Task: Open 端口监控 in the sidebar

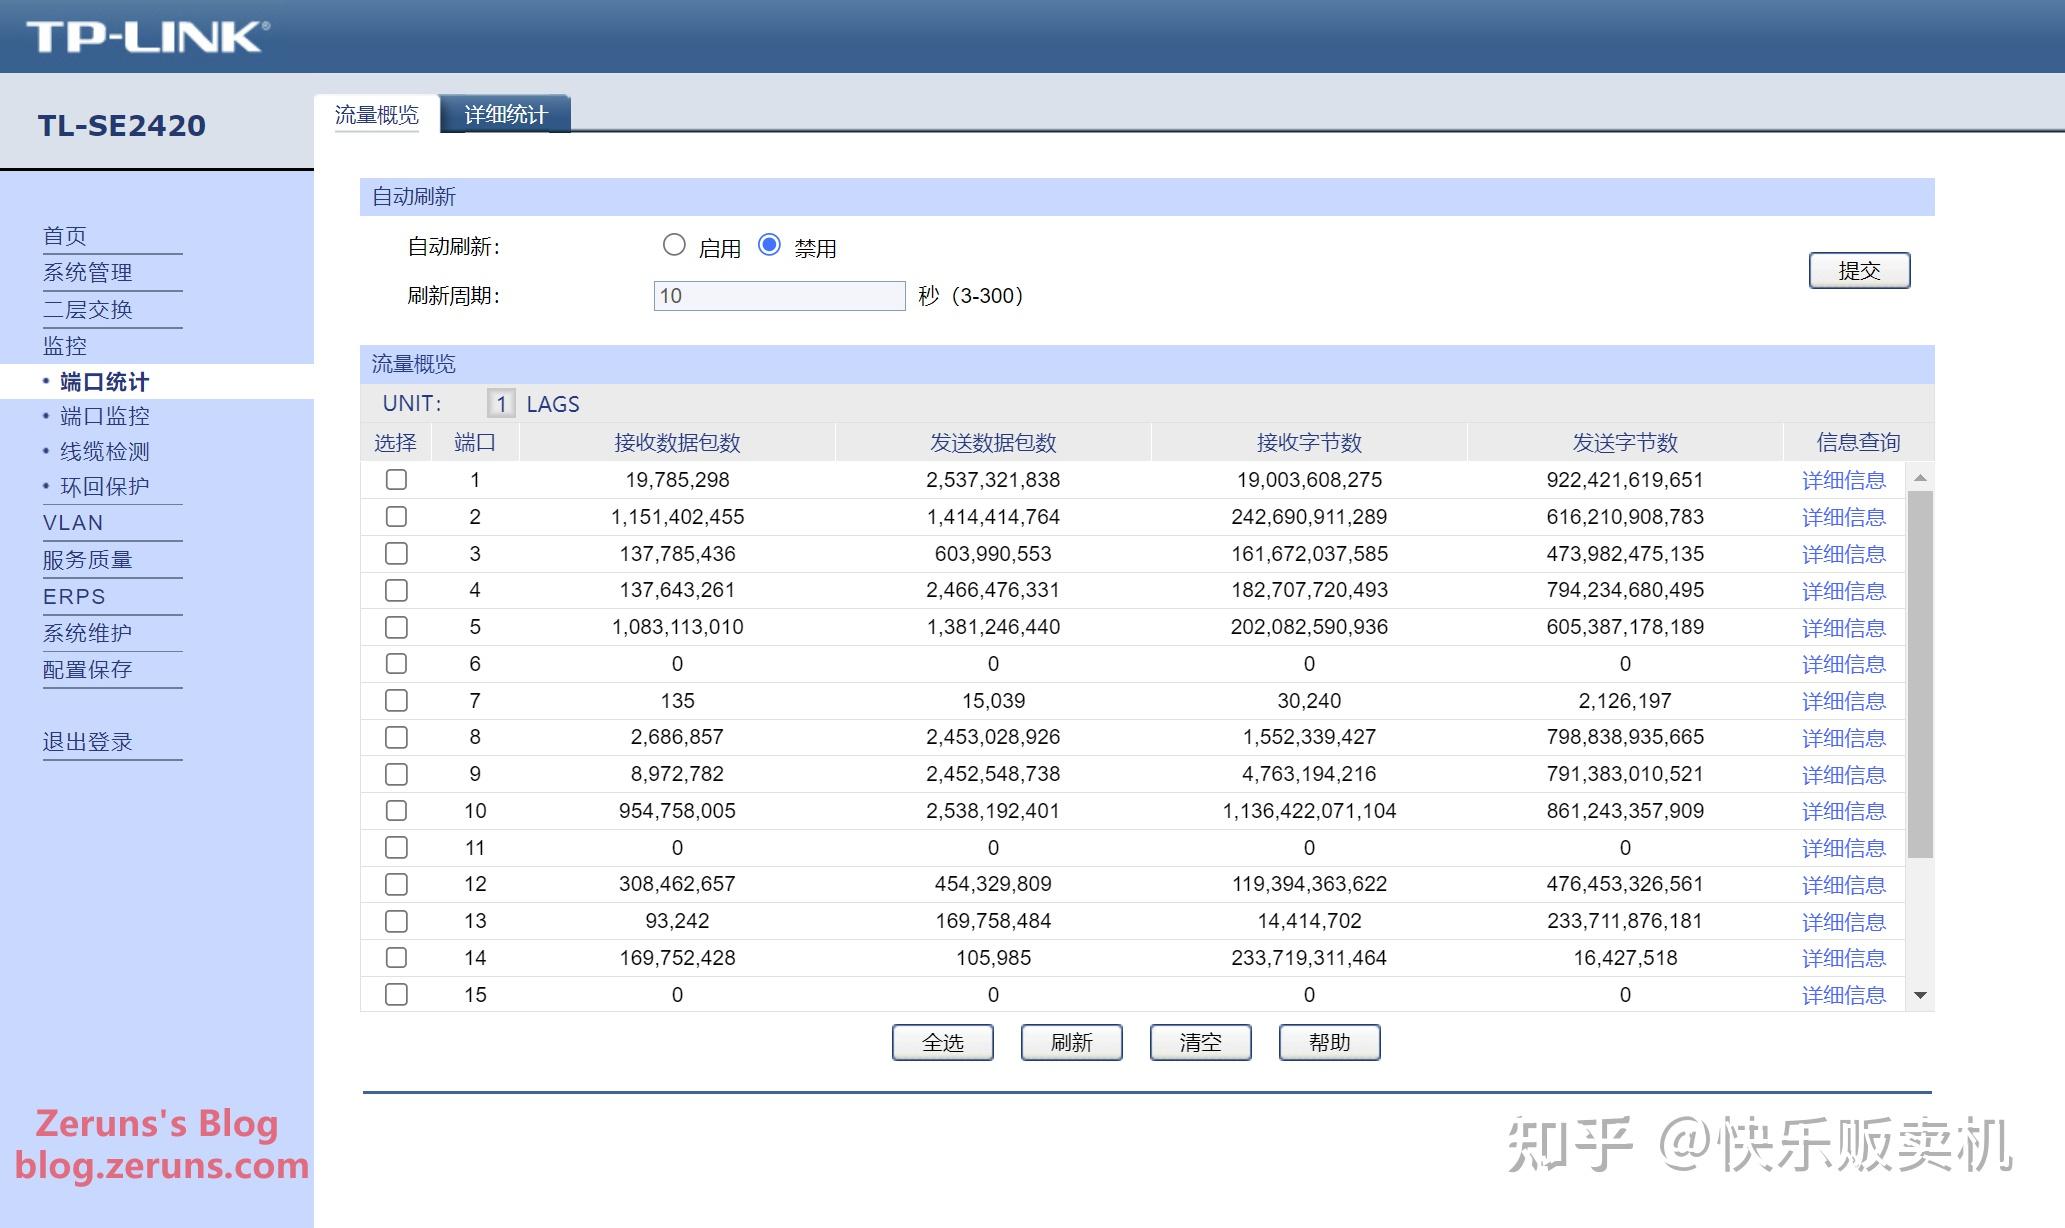Action: (x=105, y=416)
